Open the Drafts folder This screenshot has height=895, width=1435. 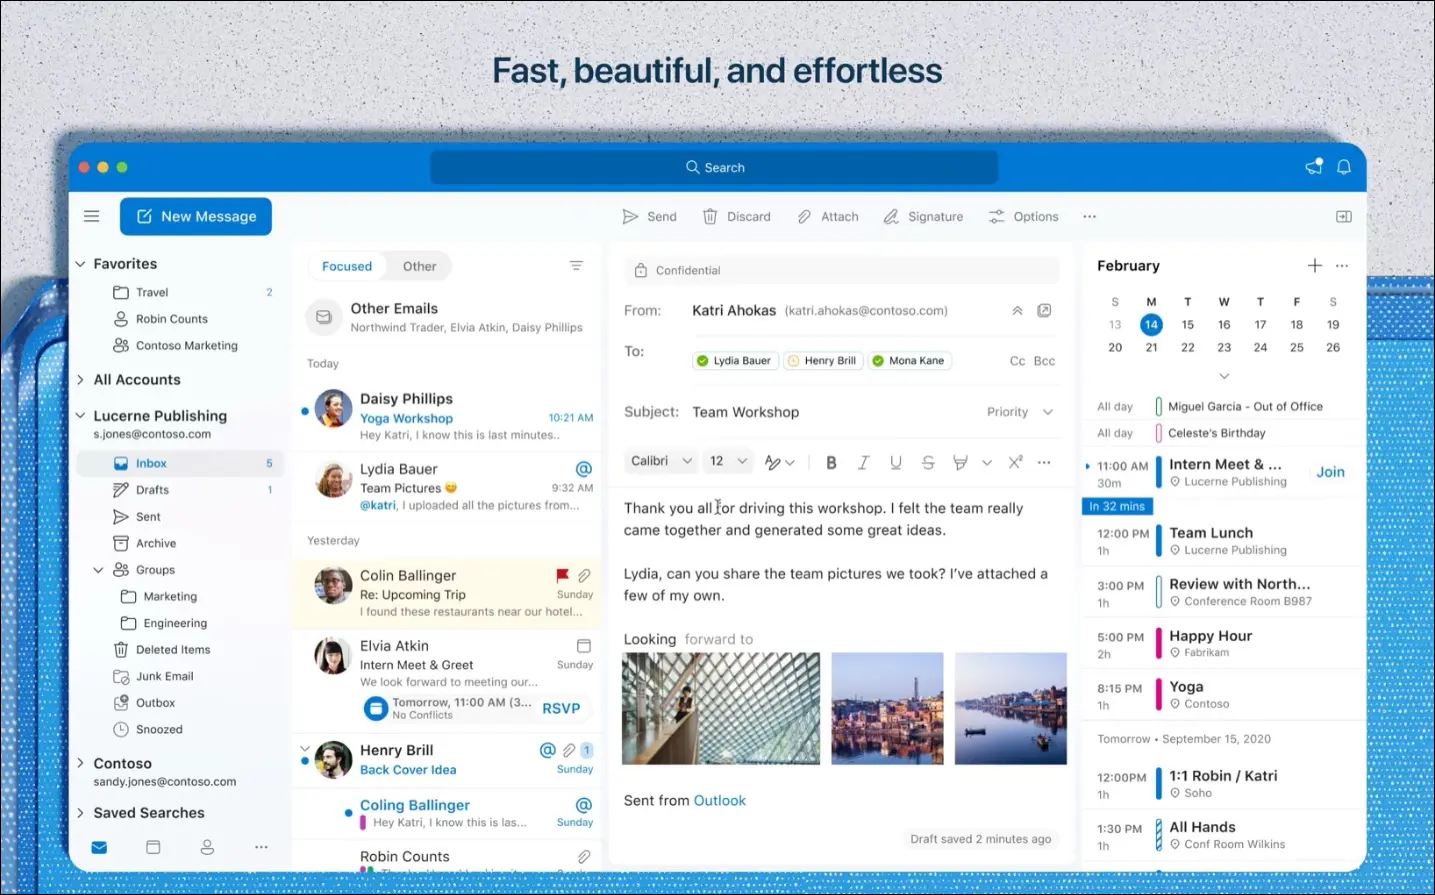[x=152, y=490]
